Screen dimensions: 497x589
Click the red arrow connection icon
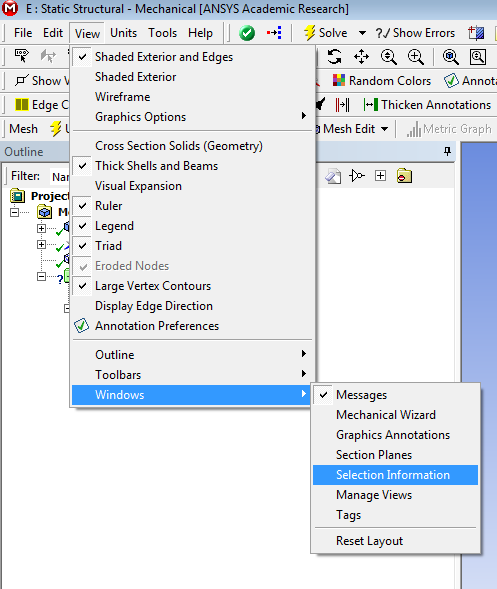(274, 33)
